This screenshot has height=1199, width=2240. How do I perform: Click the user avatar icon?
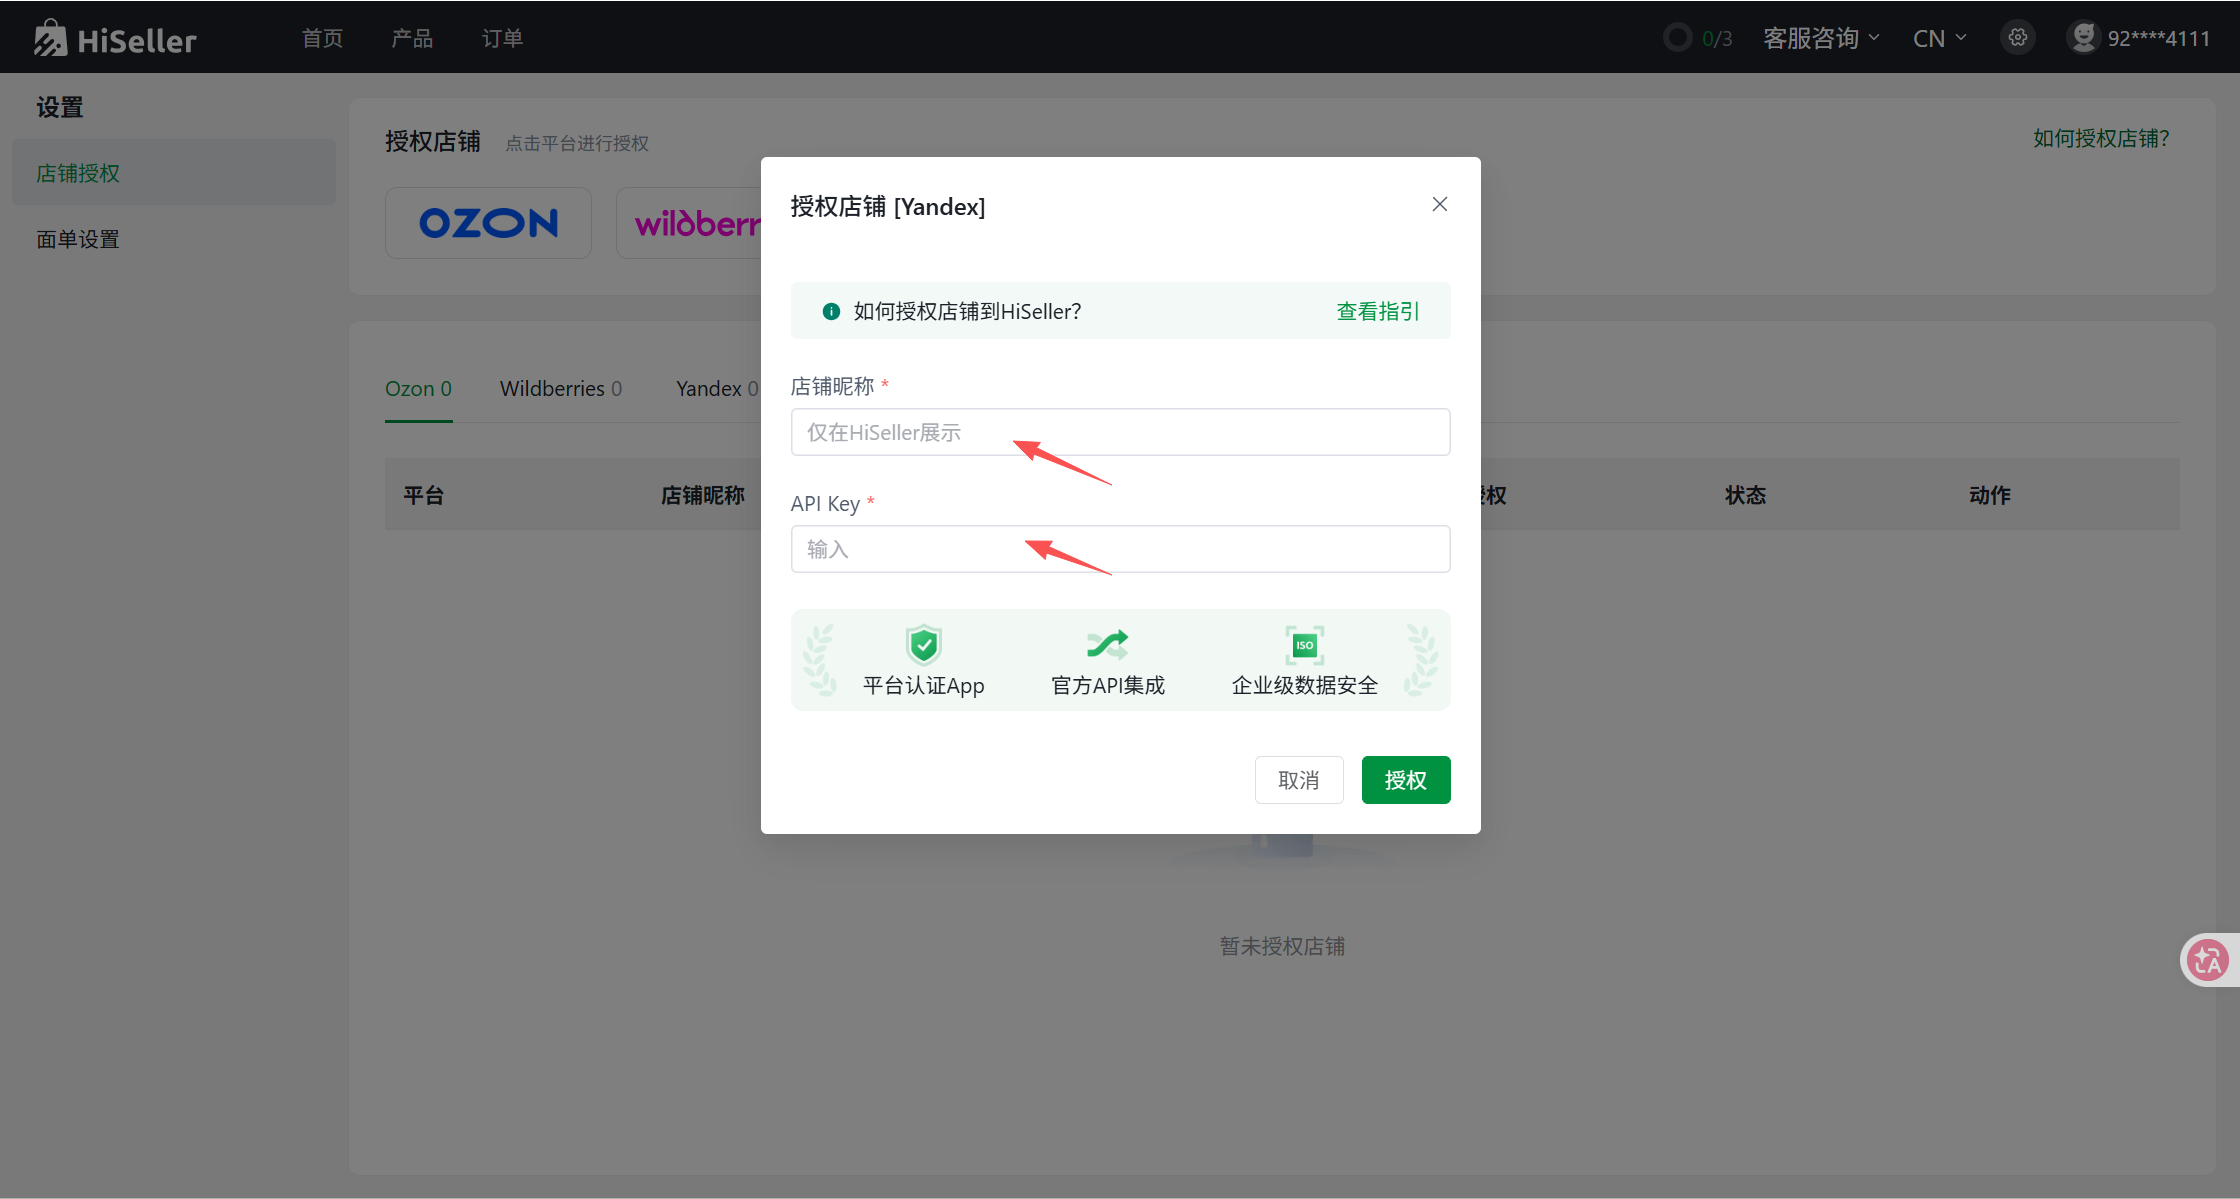(2083, 37)
